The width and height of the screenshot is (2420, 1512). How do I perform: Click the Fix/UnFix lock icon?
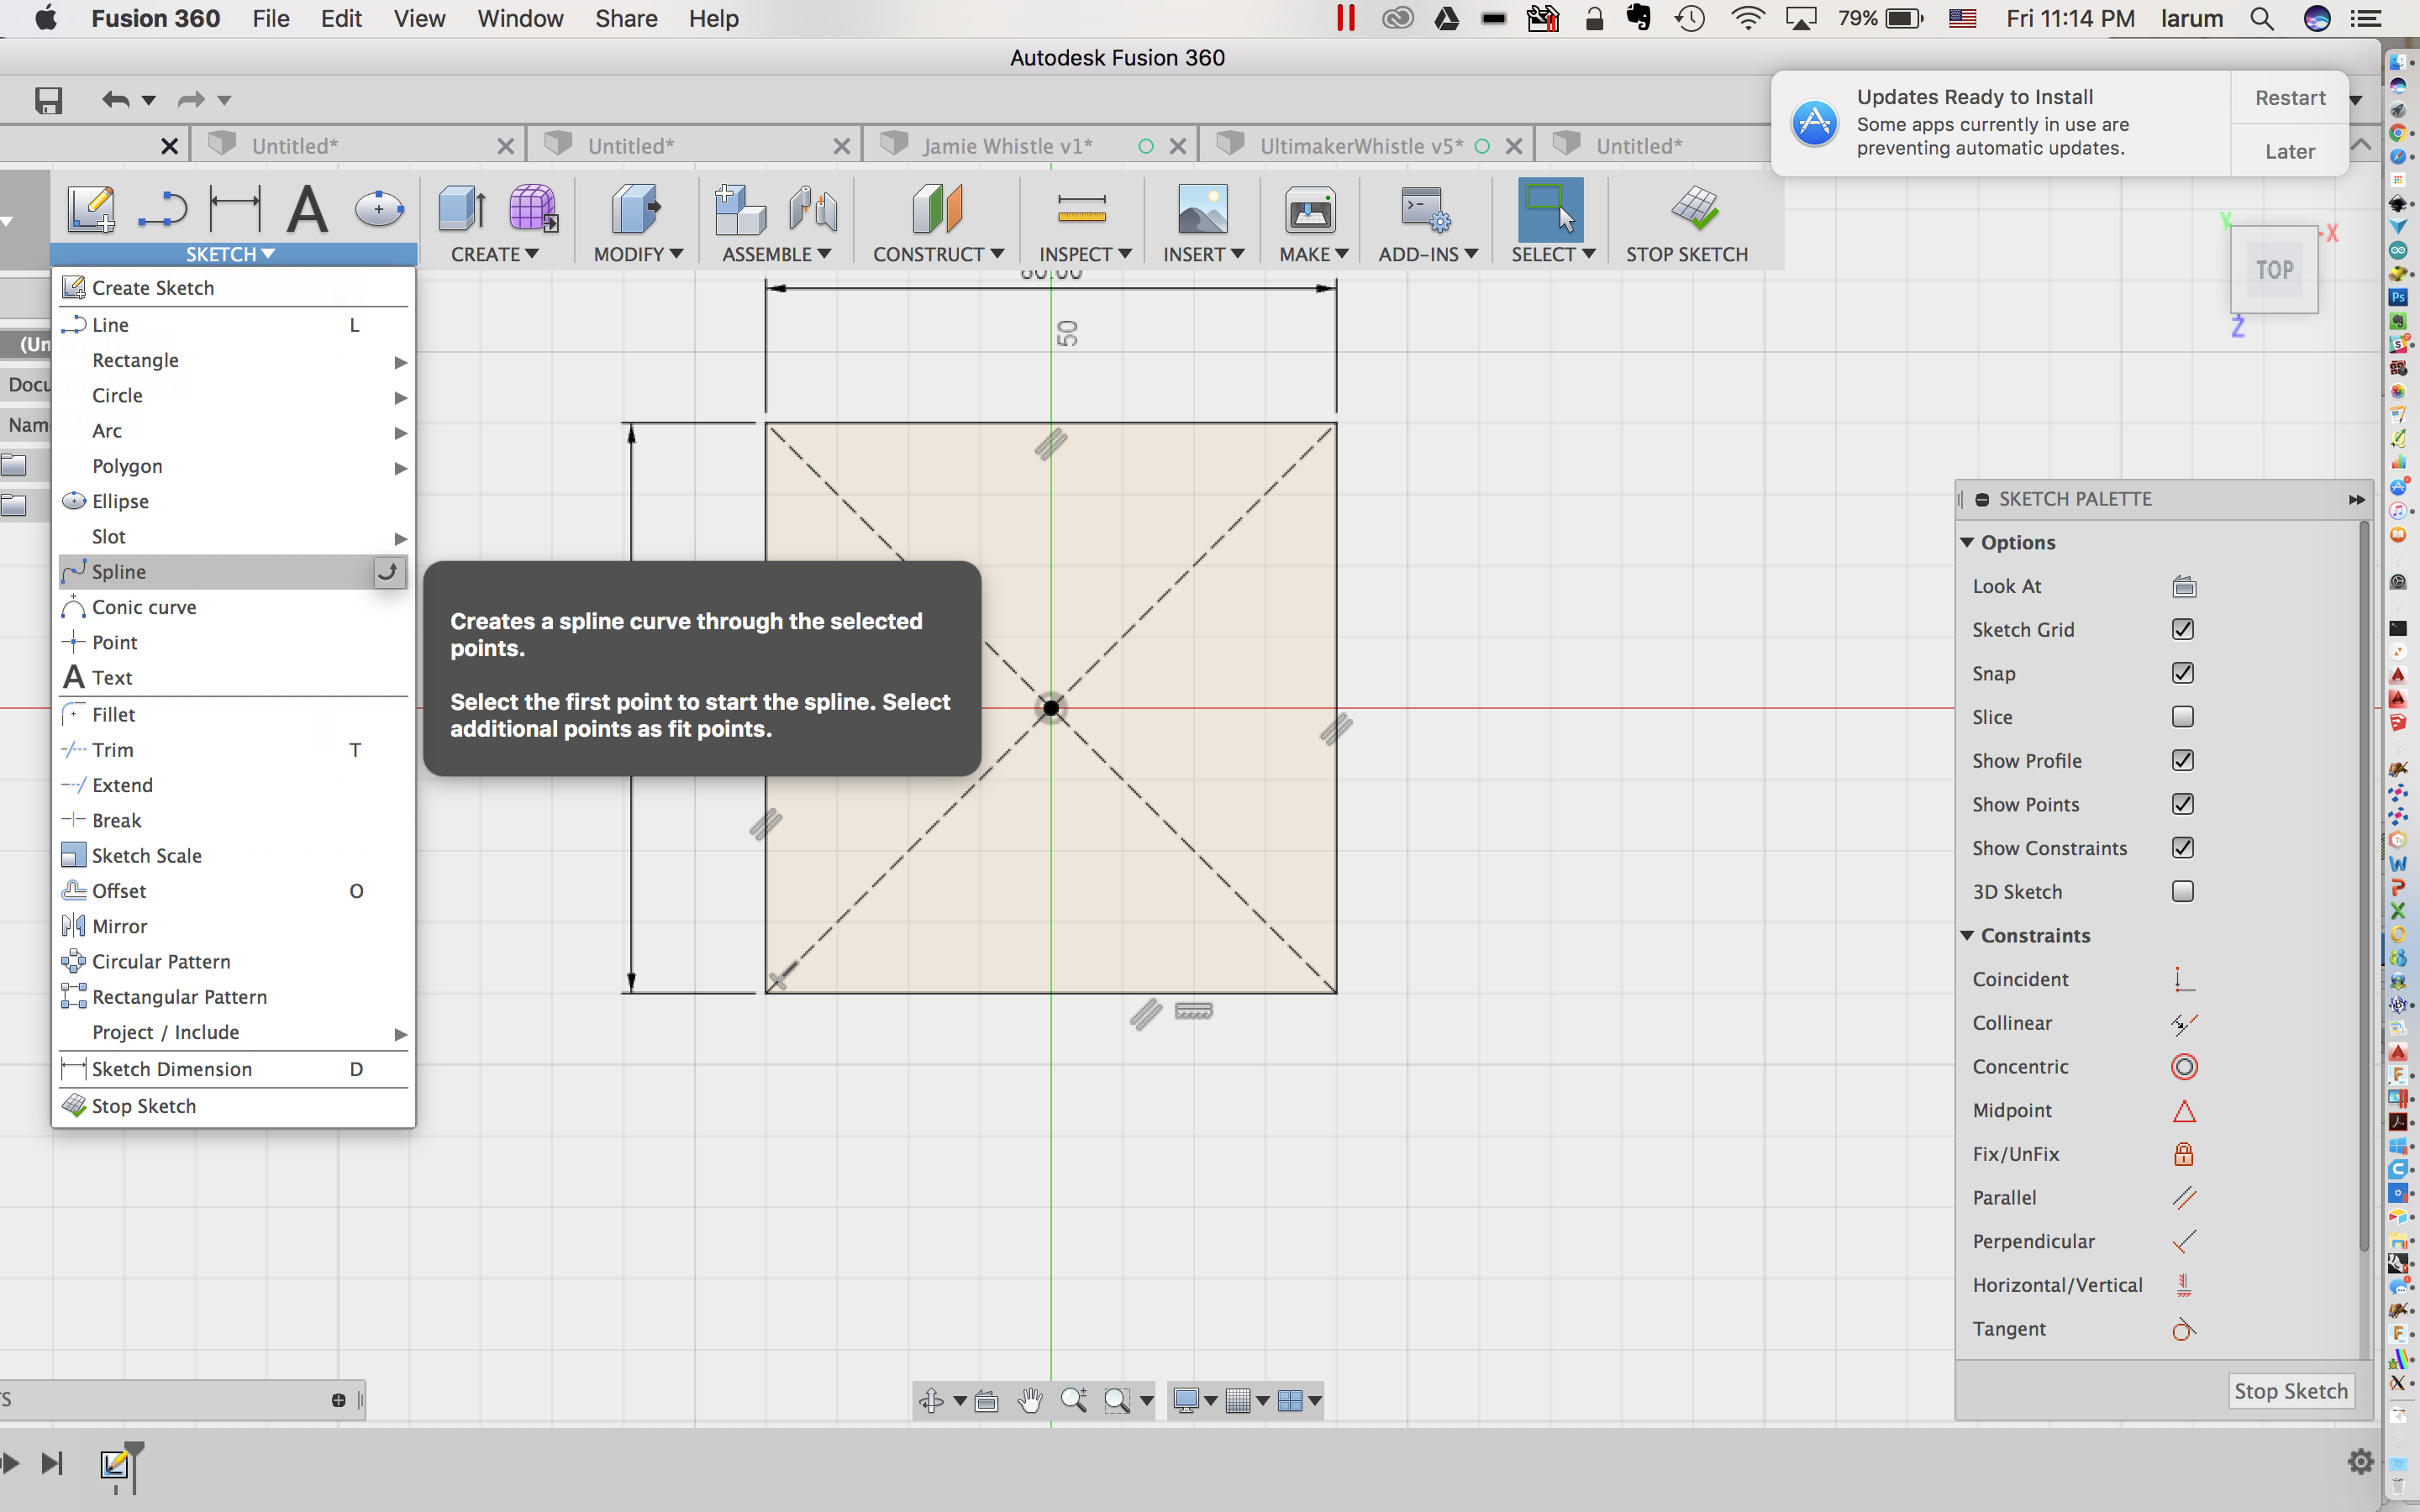pyautogui.click(x=2184, y=1155)
